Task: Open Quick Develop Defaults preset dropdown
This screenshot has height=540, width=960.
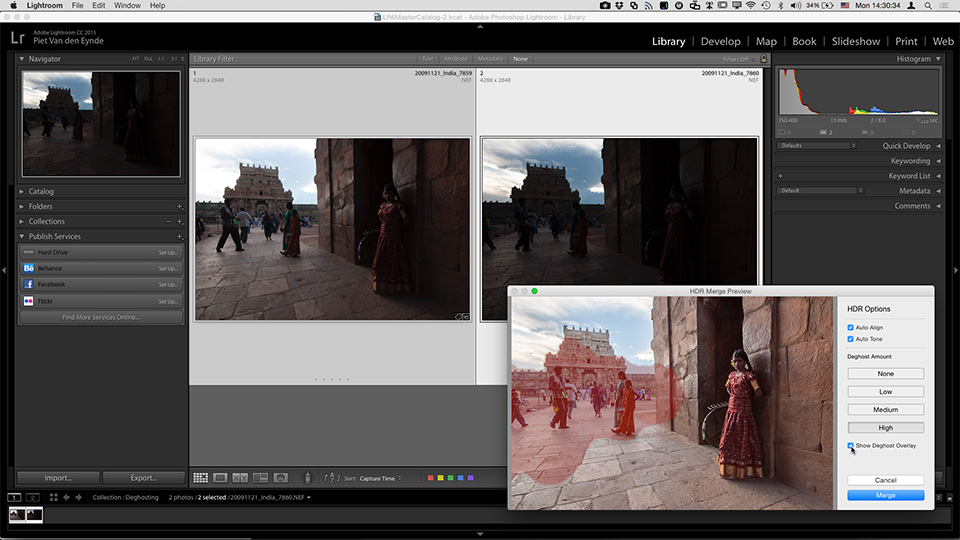Action: (x=817, y=146)
